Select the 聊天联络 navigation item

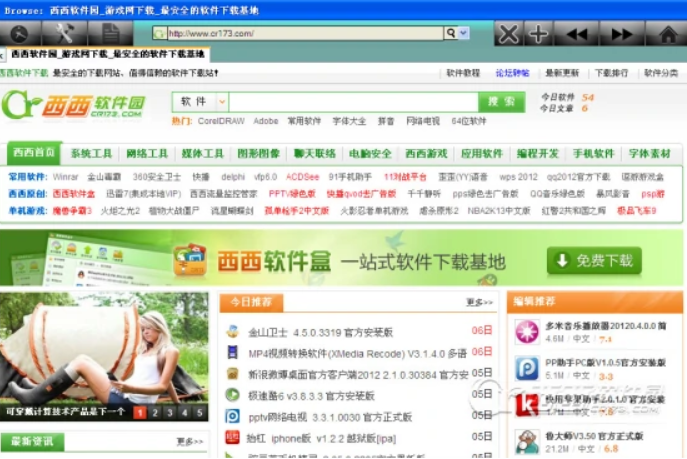point(314,153)
